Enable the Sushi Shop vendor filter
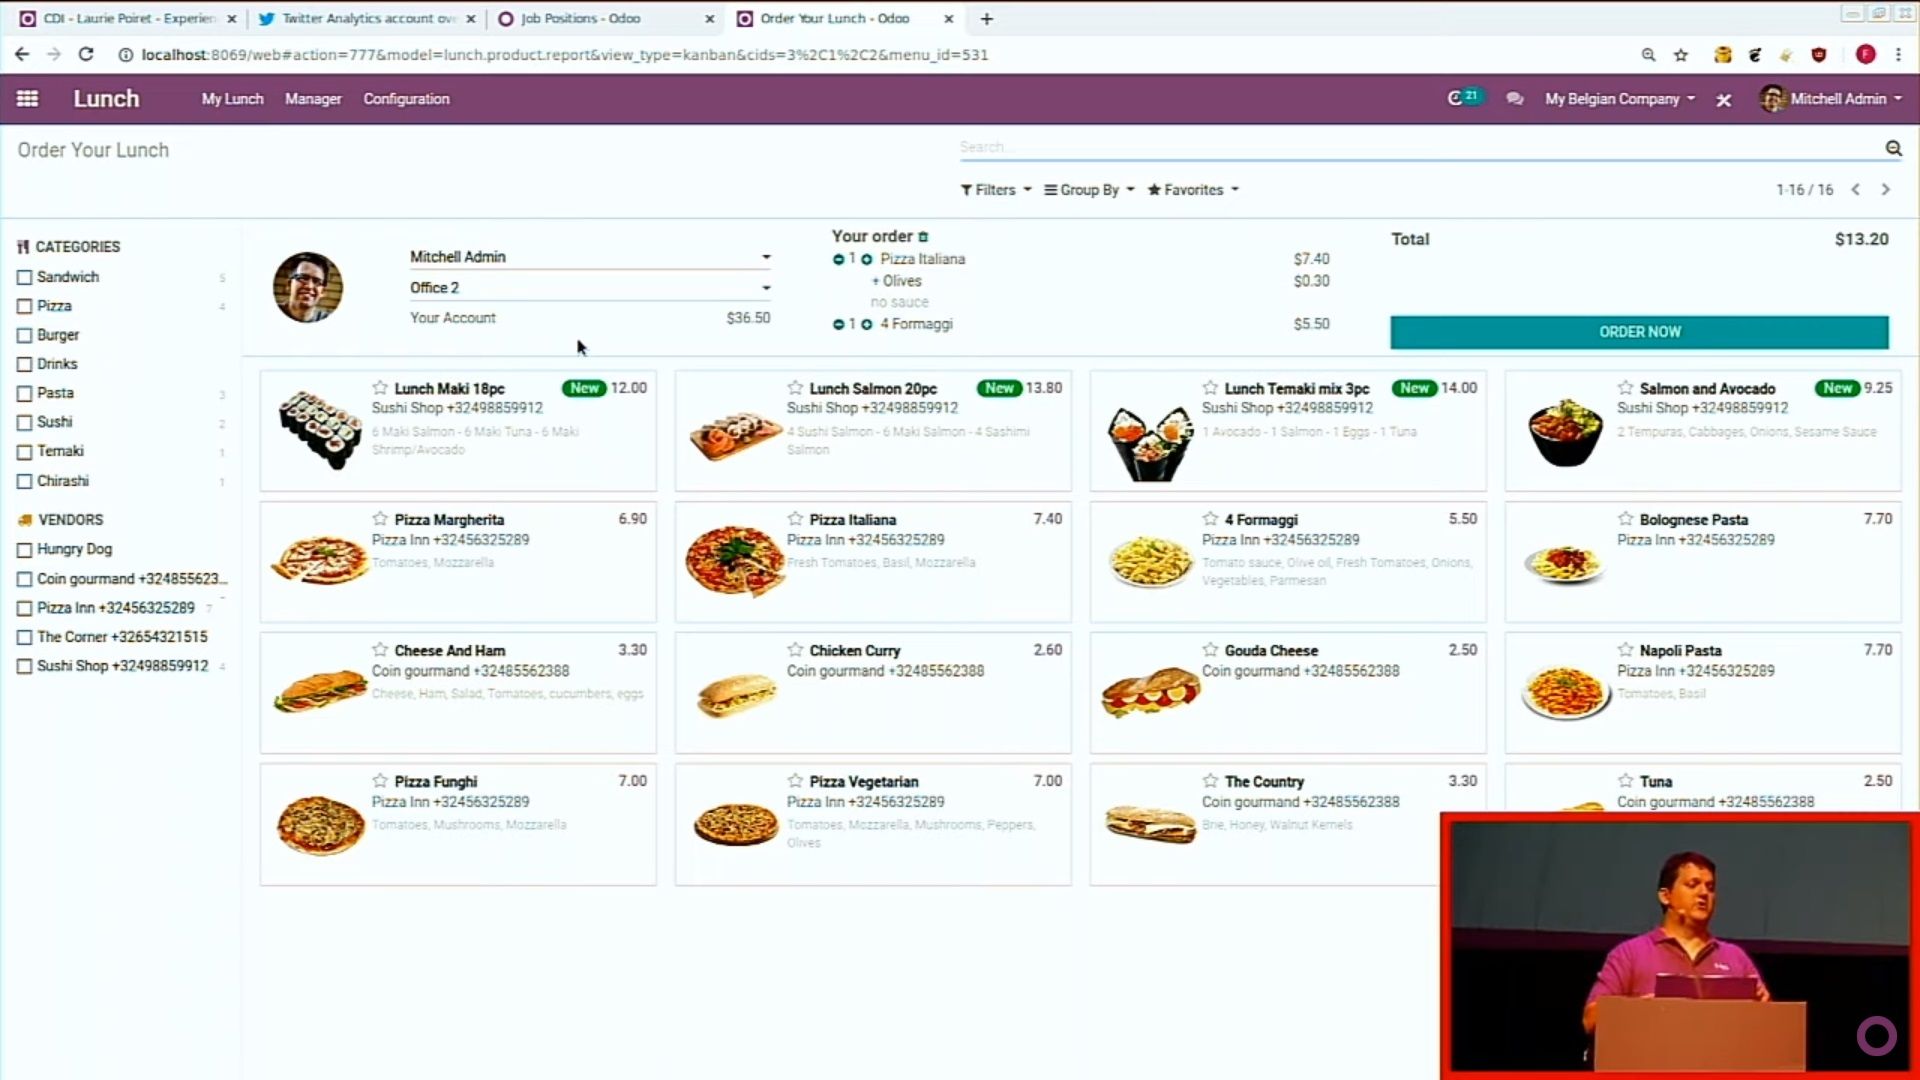1920x1080 pixels. tap(24, 666)
